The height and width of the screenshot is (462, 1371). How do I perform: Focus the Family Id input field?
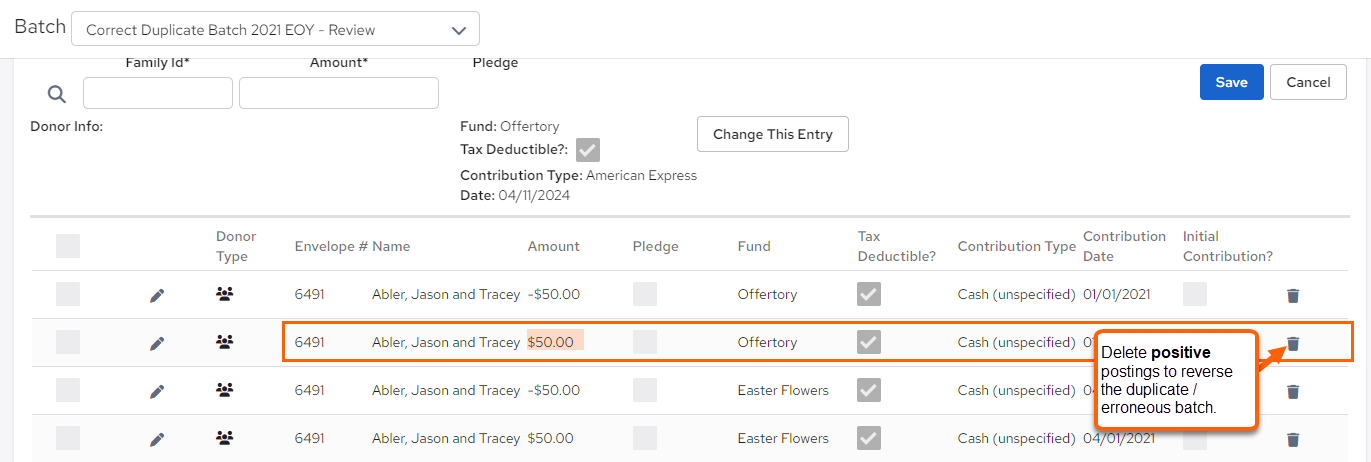coord(158,93)
